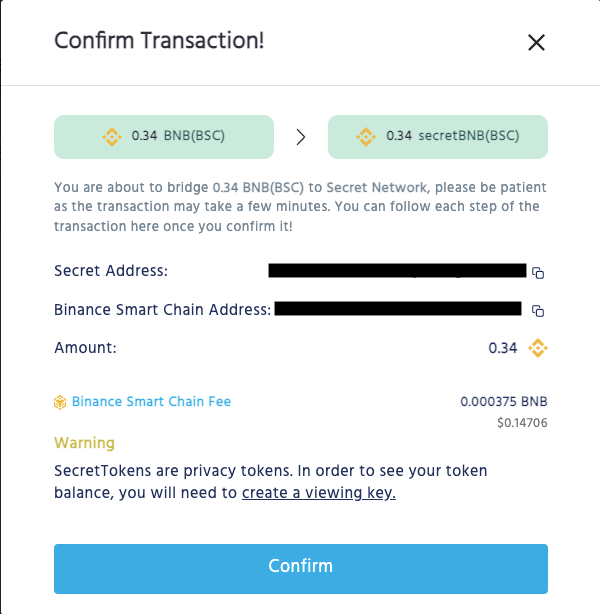Viewport: 600px width, 614px height.
Task: Click the Binance Smart Chain Fee link
Action: pos(151,402)
